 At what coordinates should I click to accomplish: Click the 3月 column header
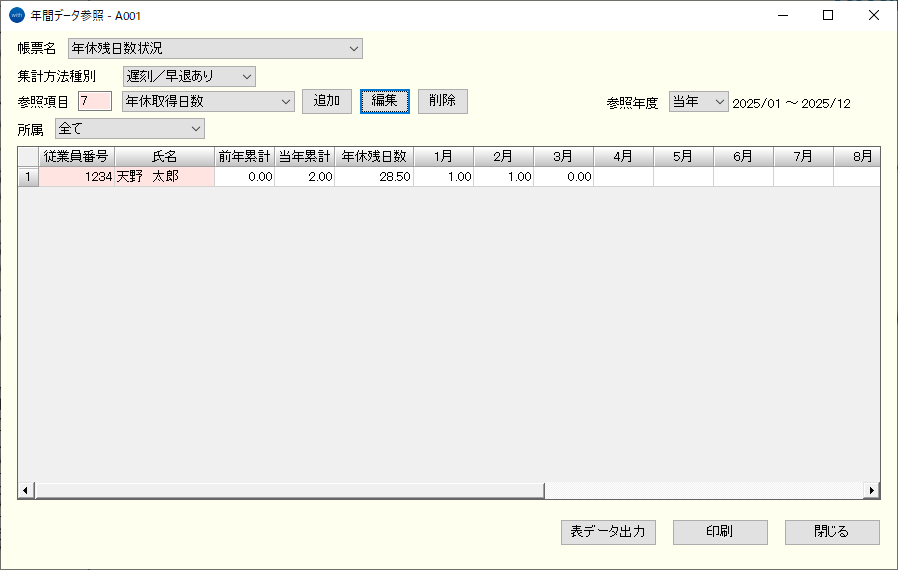coord(564,156)
